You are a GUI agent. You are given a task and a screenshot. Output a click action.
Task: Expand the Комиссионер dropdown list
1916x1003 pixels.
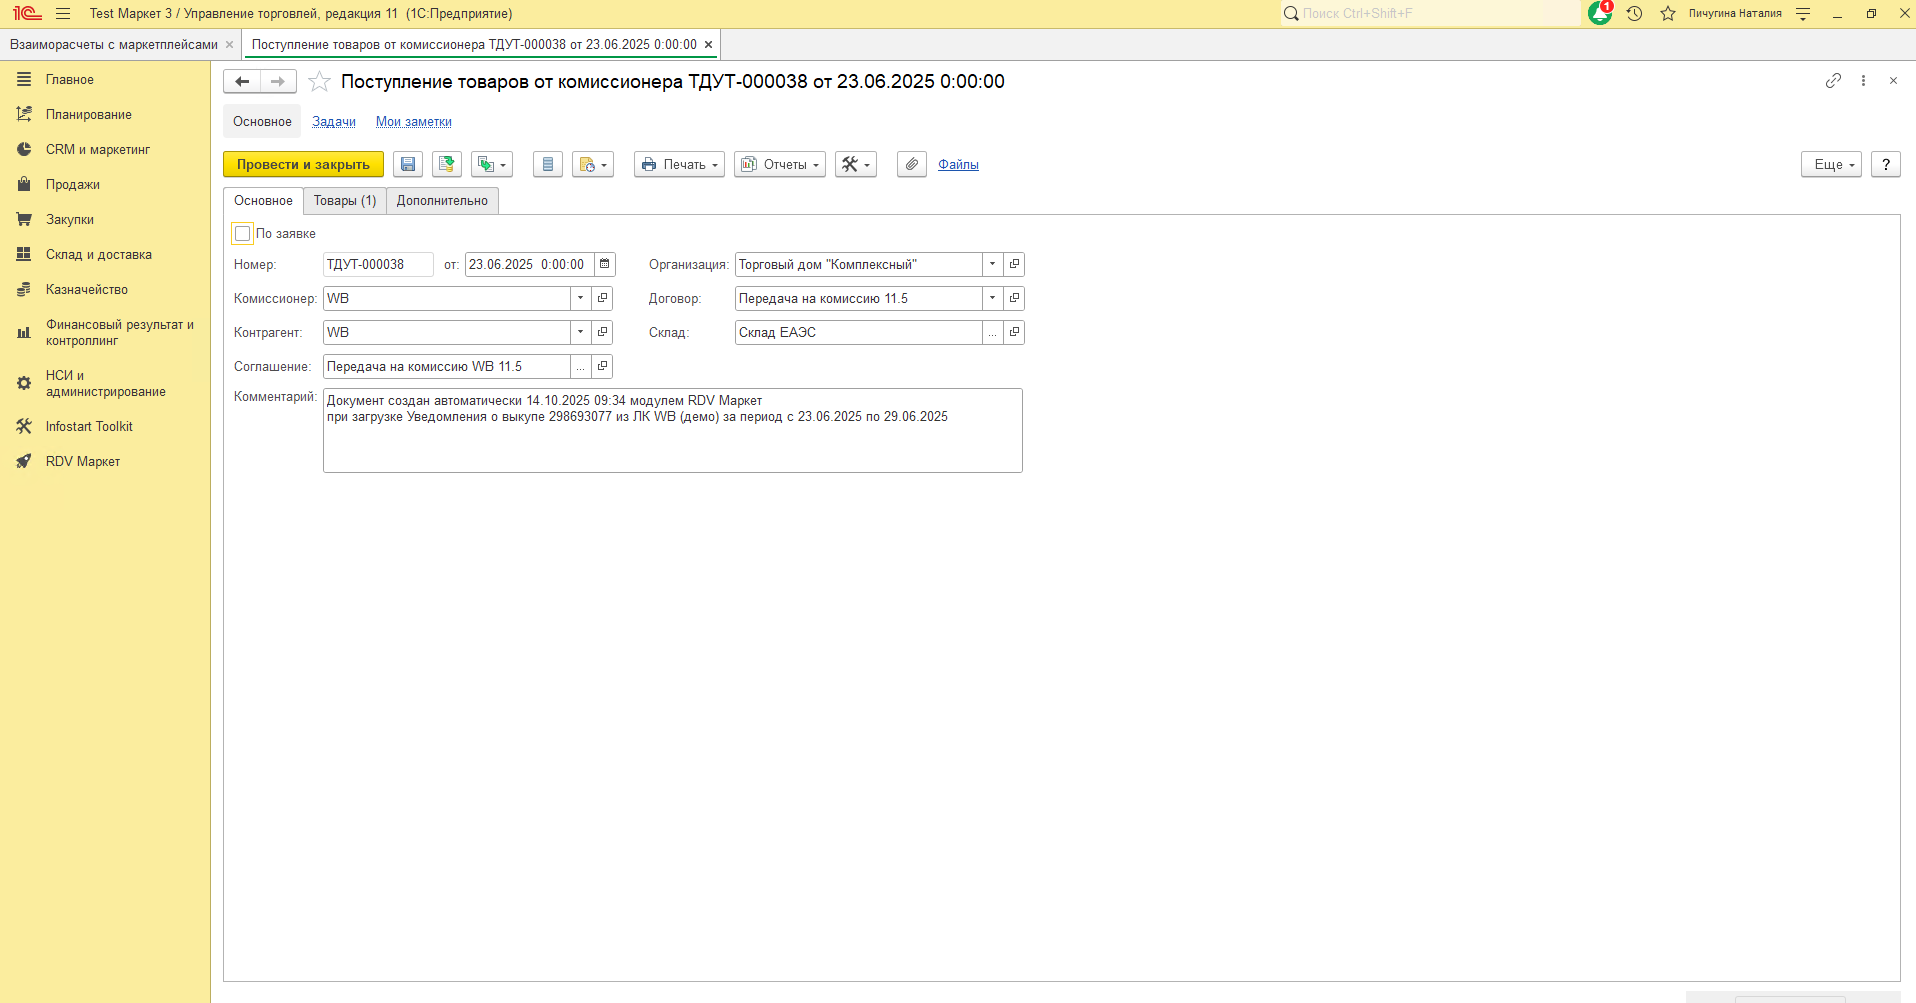(580, 299)
